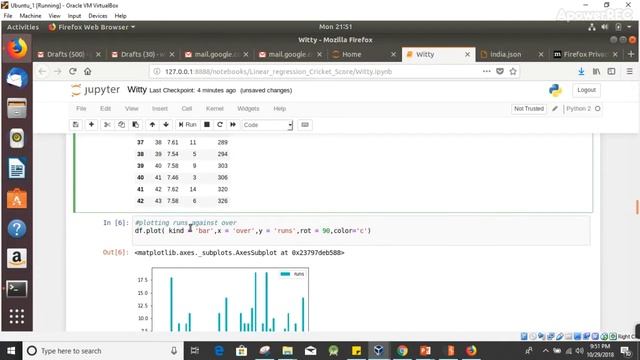Image resolution: width=640 pixels, height=360 pixels.
Task: Open Ubuntu Activities overview
Action: tap(23, 27)
